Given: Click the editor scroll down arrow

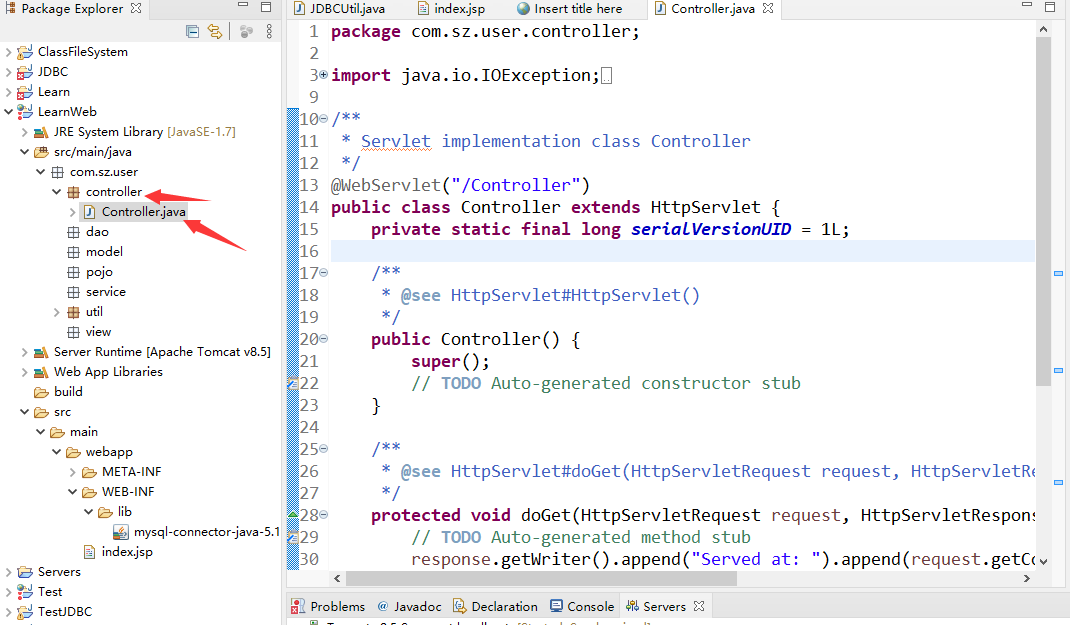Looking at the screenshot, I should point(1043,562).
